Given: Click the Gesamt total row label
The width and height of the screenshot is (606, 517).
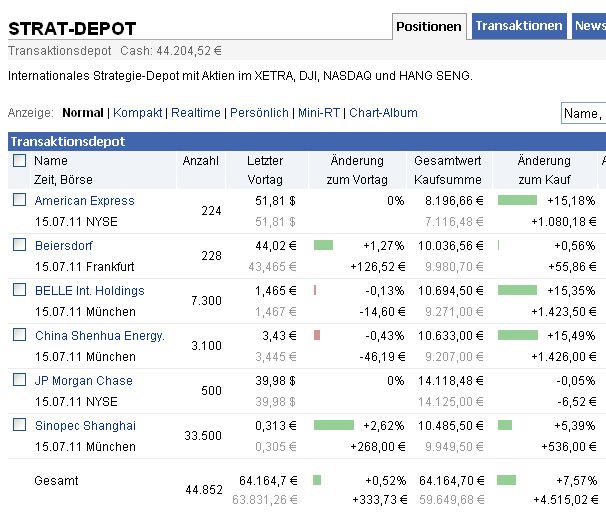Looking at the screenshot, I should [56, 481].
